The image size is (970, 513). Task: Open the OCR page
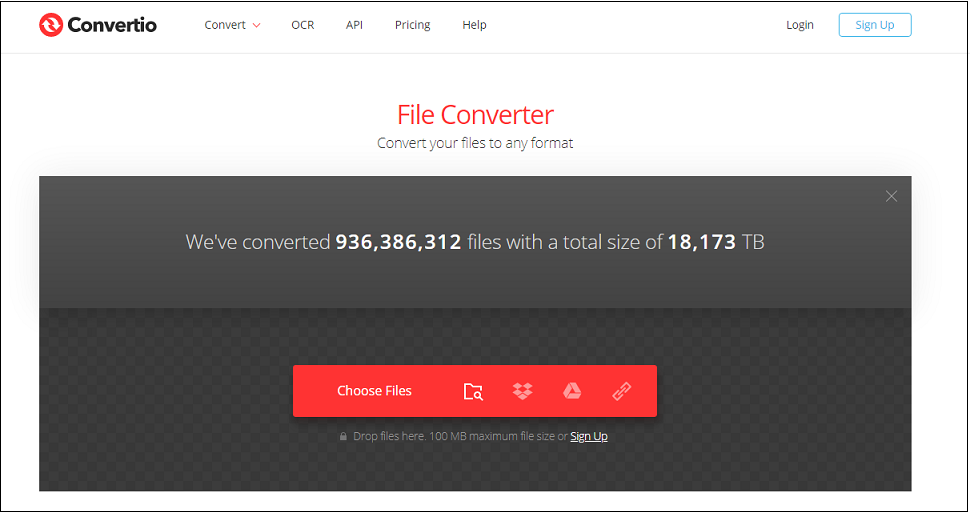pyautogui.click(x=303, y=25)
